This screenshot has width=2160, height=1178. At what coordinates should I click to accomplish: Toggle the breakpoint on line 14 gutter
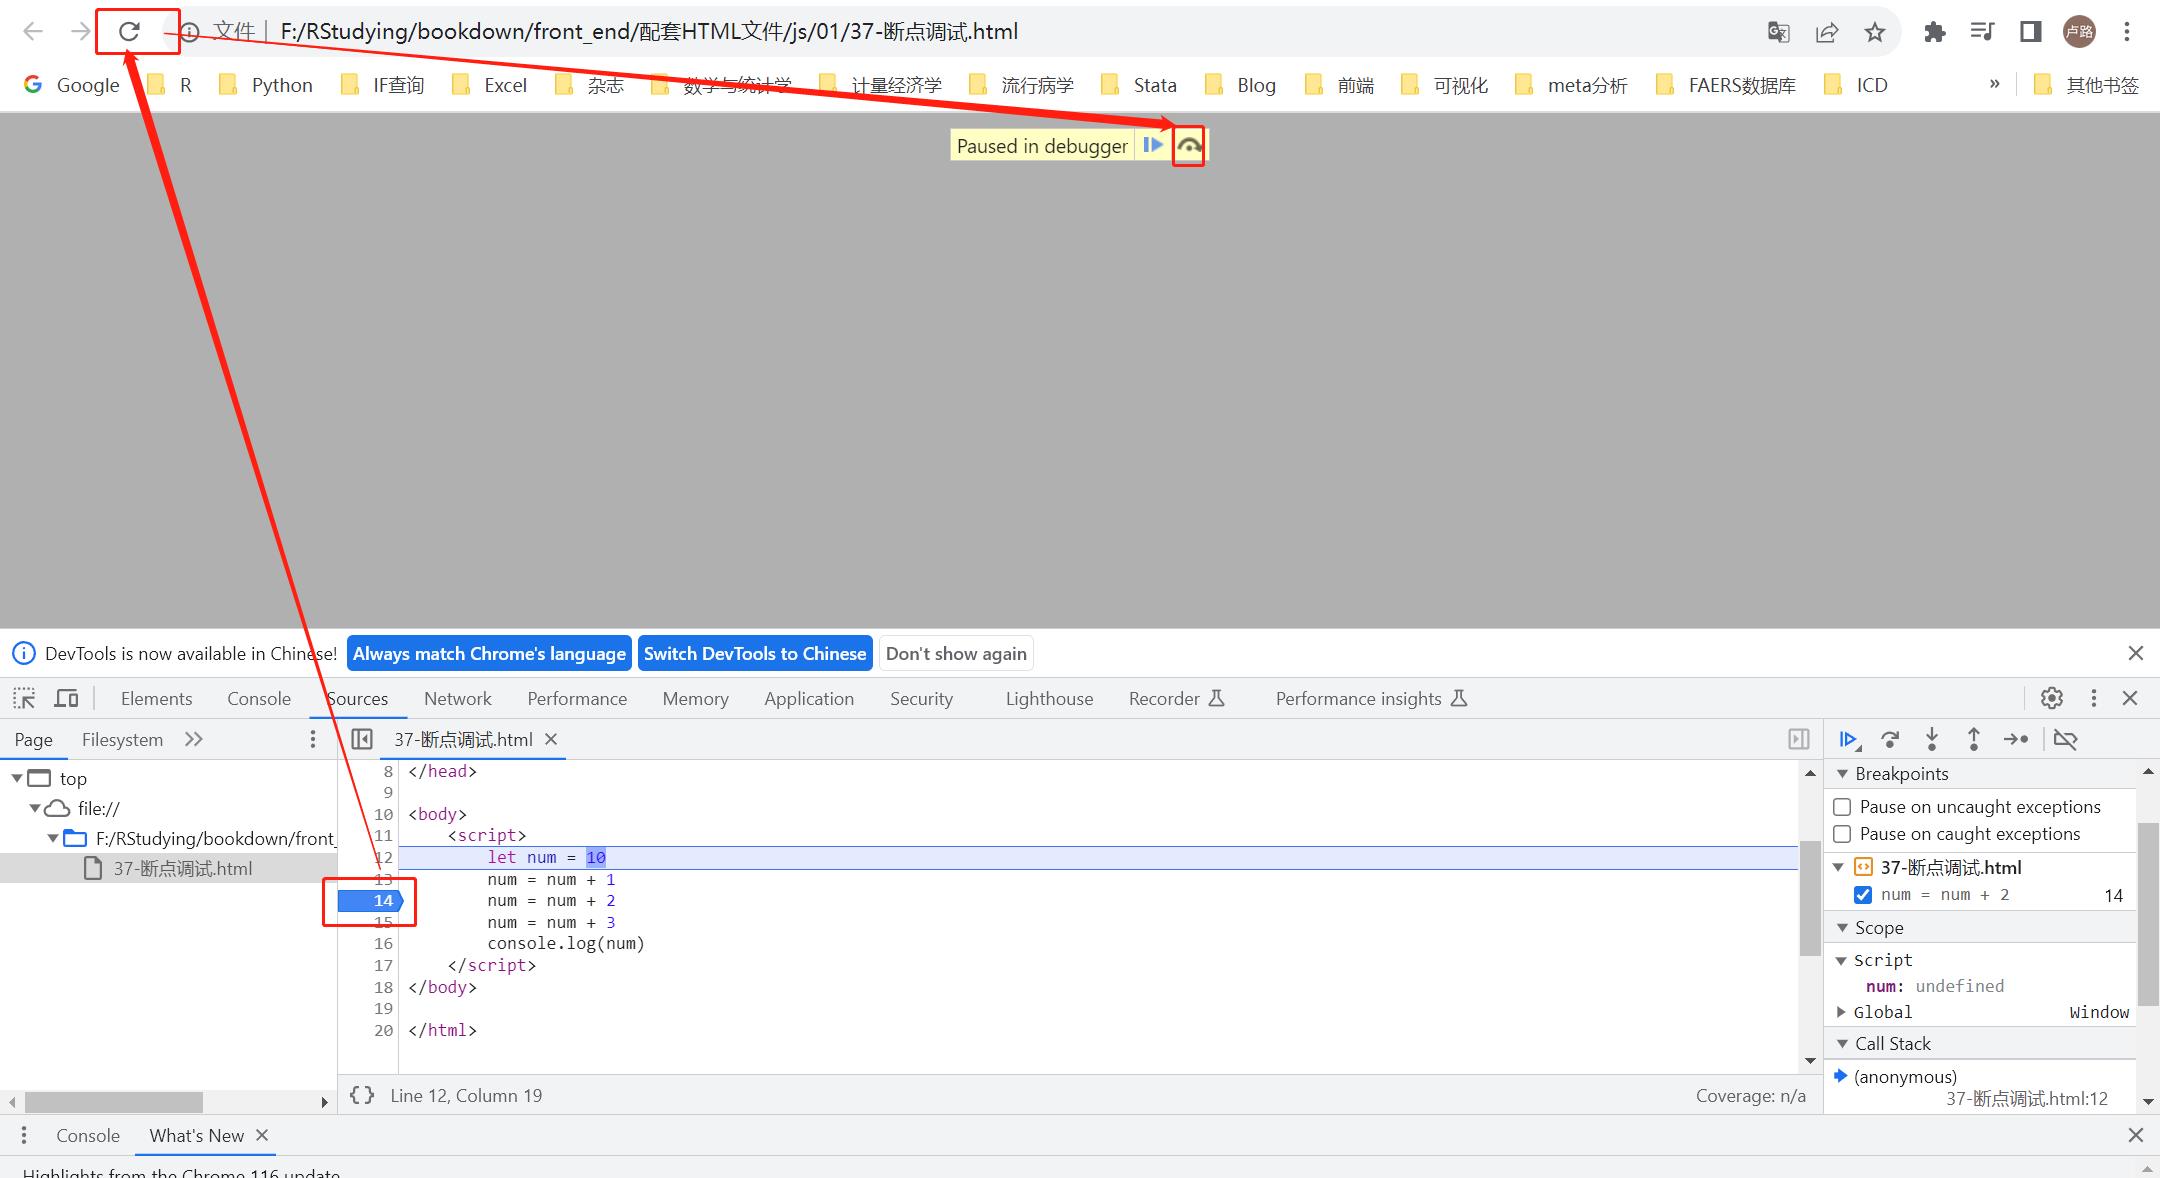371,901
